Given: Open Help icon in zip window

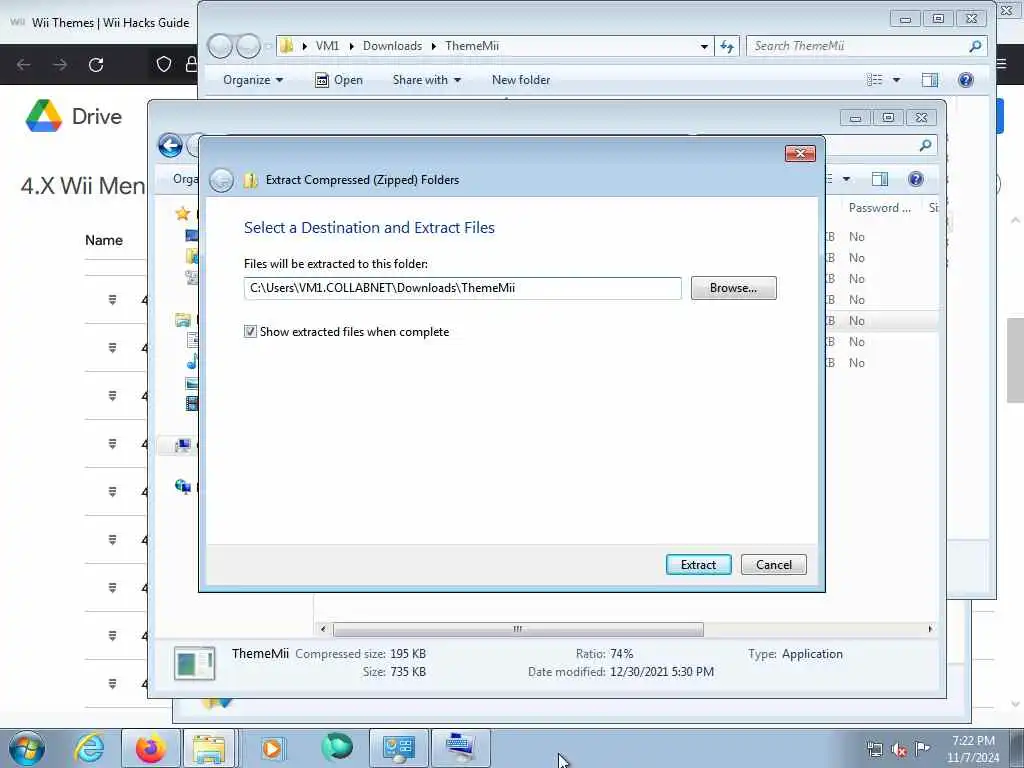Looking at the screenshot, I should pos(916,179).
